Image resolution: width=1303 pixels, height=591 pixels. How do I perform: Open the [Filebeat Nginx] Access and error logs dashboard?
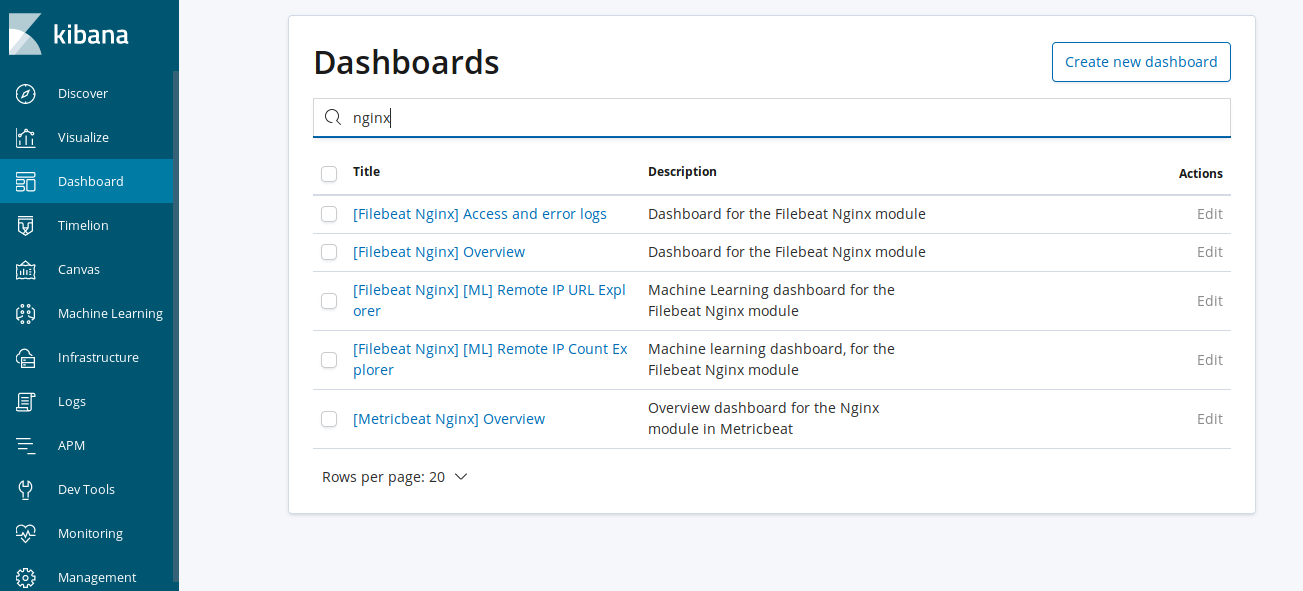(x=479, y=213)
